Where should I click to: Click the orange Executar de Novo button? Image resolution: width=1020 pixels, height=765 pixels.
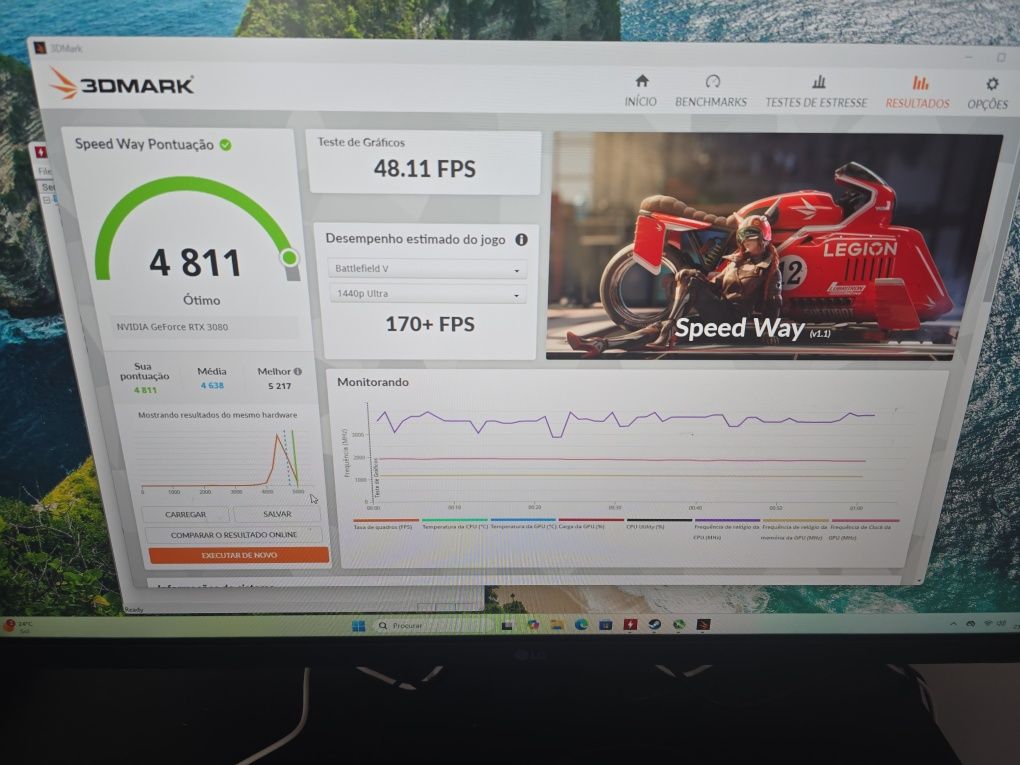239,556
